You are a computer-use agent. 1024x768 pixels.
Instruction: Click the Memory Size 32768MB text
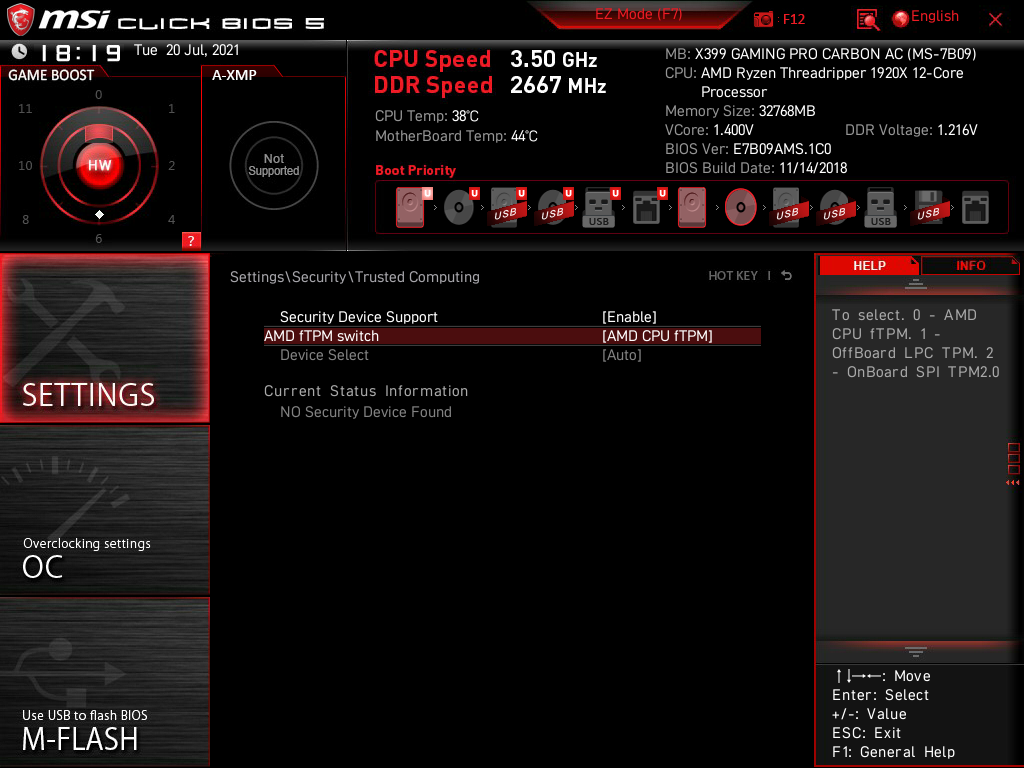tap(740, 111)
